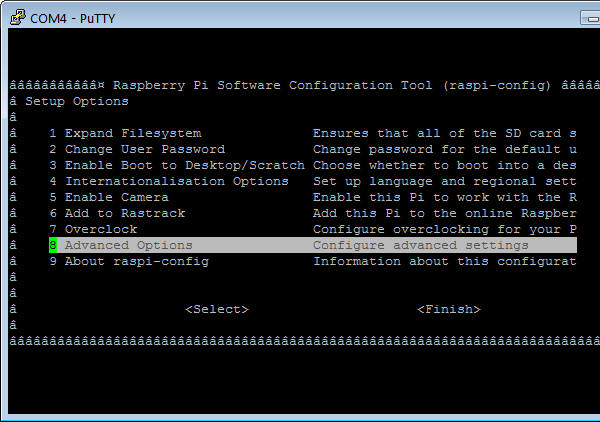Select the Expand Filesystem option
Screen dimensions: 600x422
point(132,133)
